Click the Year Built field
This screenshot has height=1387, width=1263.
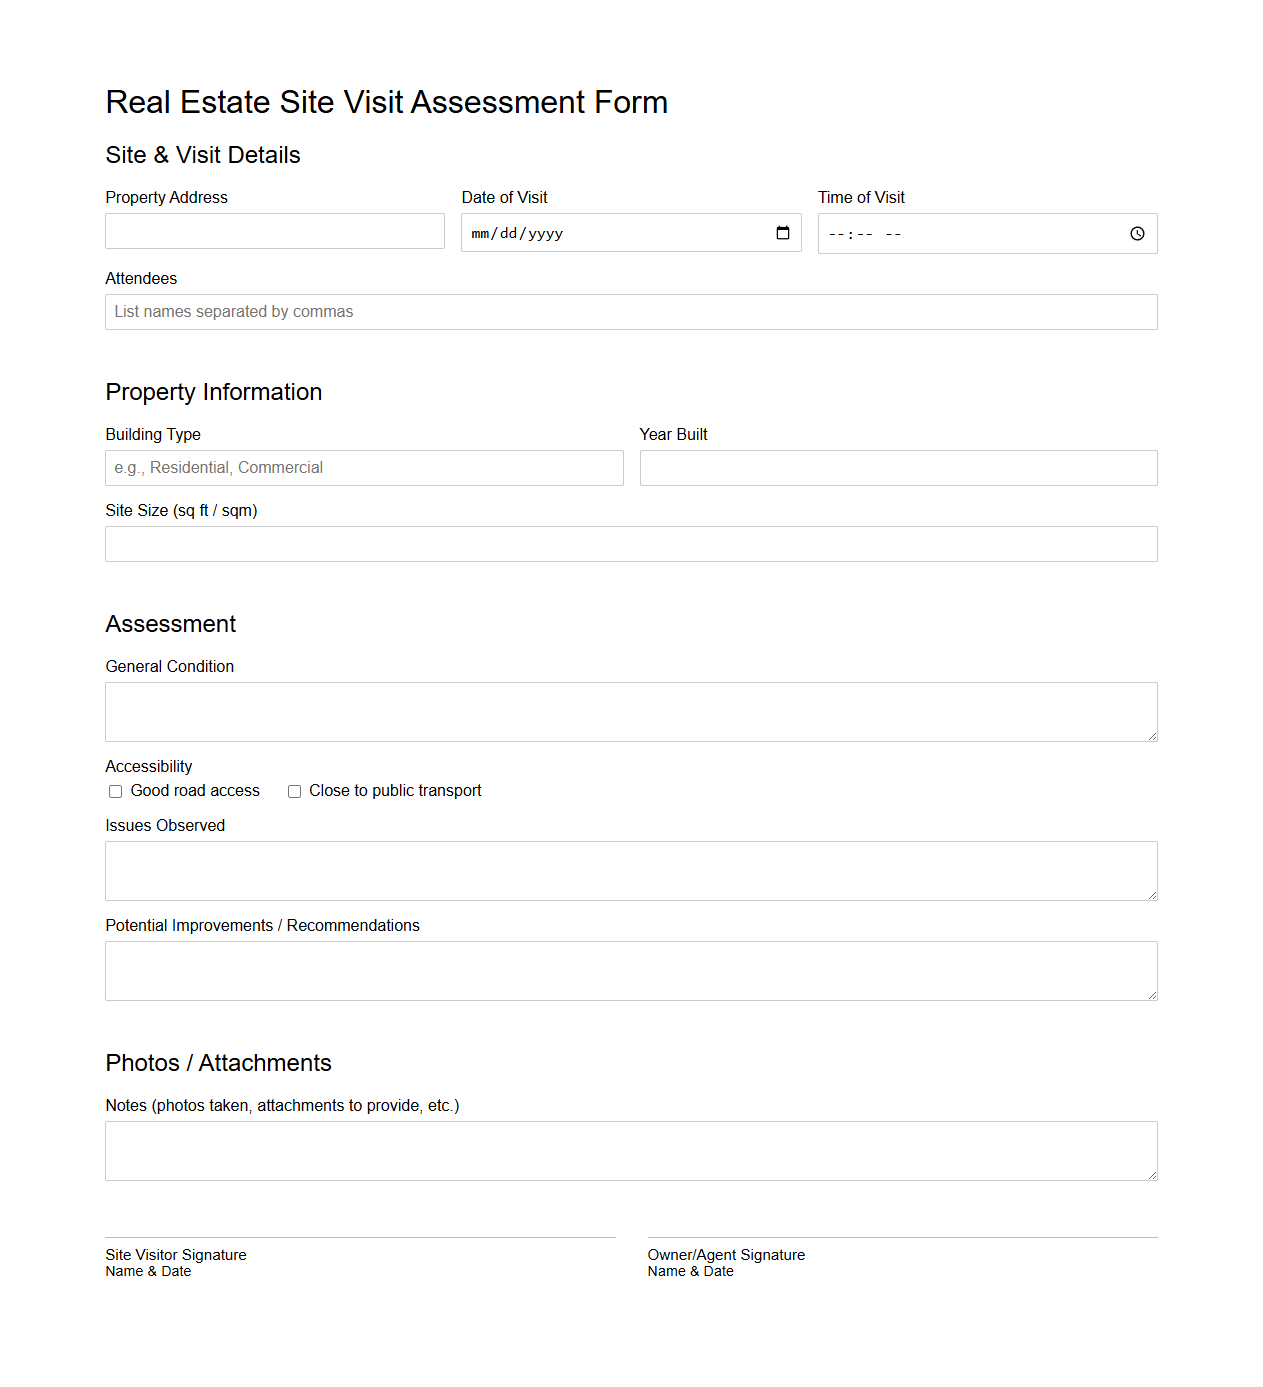[897, 467]
